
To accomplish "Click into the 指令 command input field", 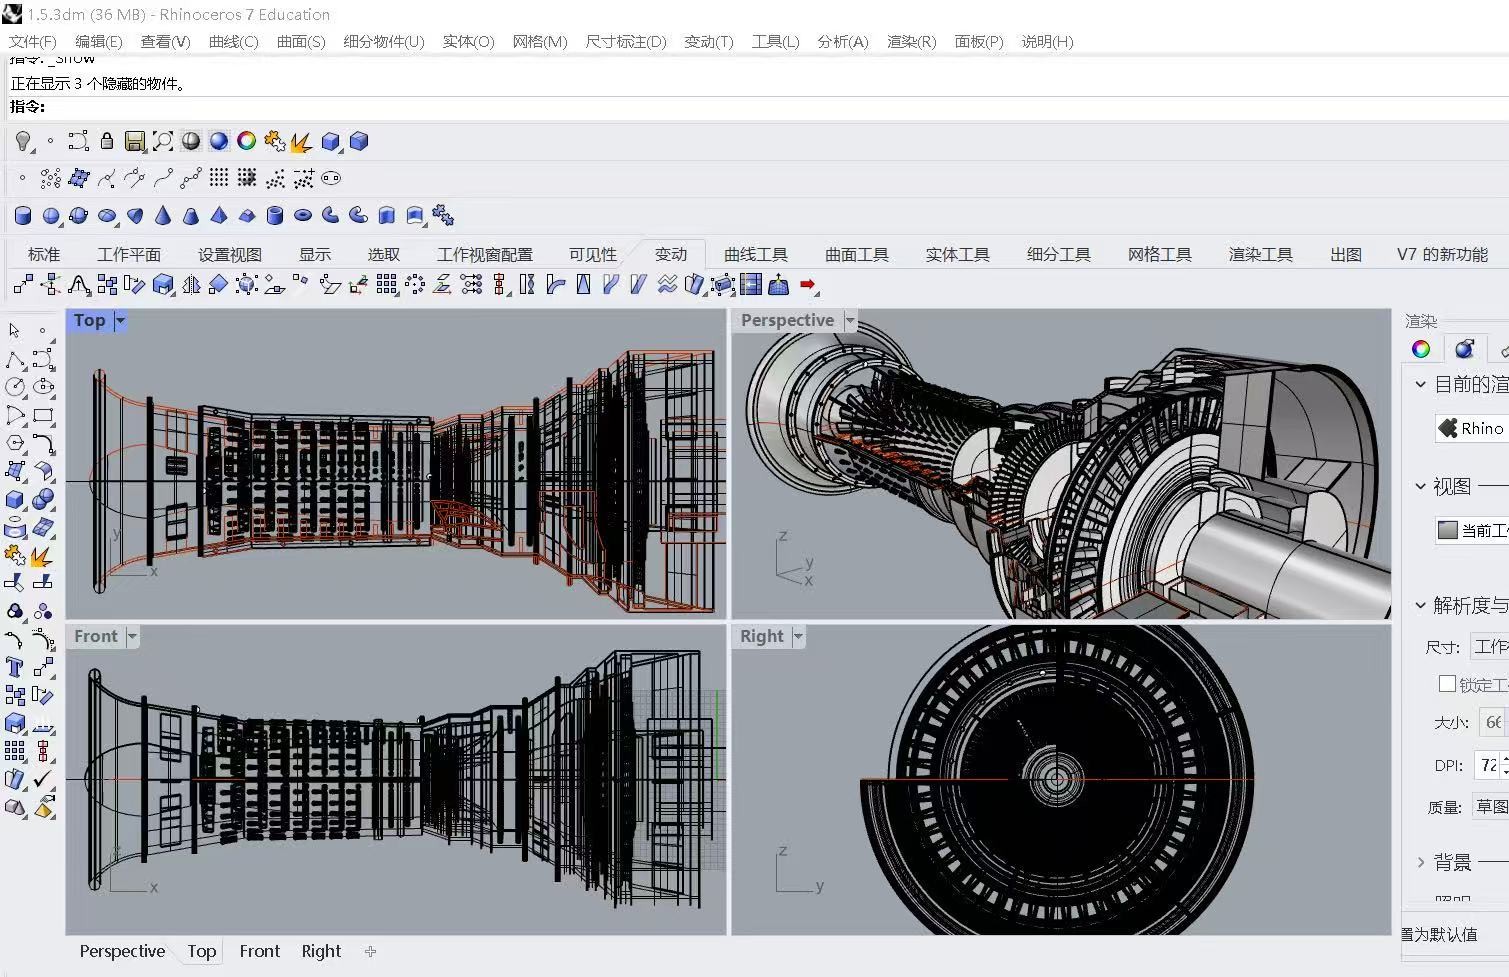I will pyautogui.click(x=776, y=107).
